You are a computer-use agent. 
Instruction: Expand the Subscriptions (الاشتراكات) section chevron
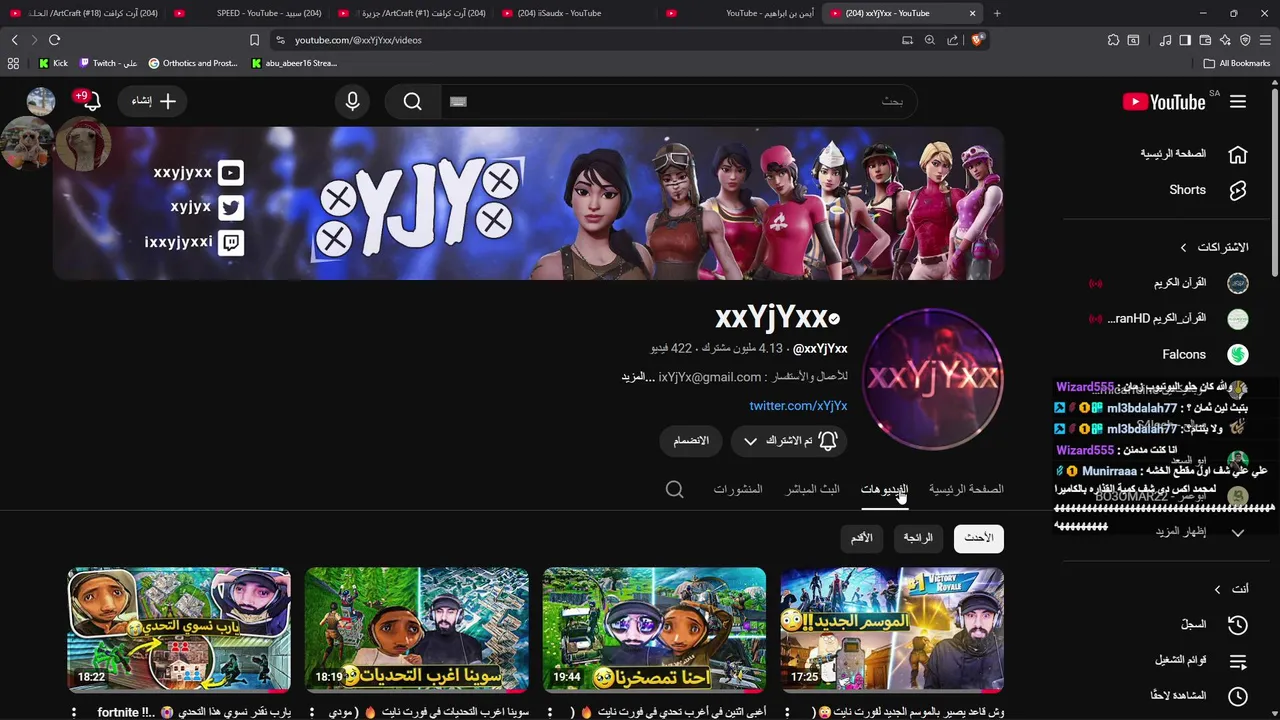pos(1183,247)
